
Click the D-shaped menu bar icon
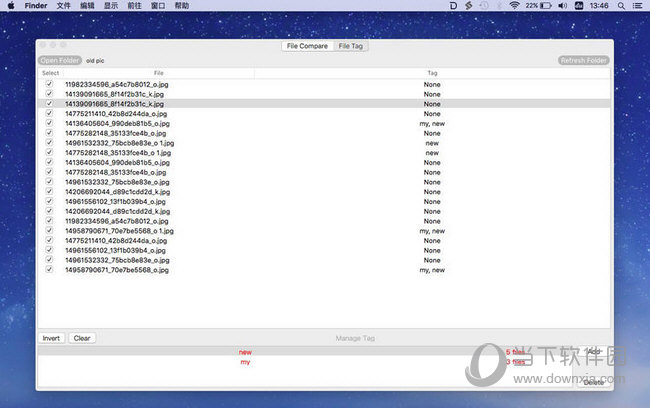click(453, 5)
